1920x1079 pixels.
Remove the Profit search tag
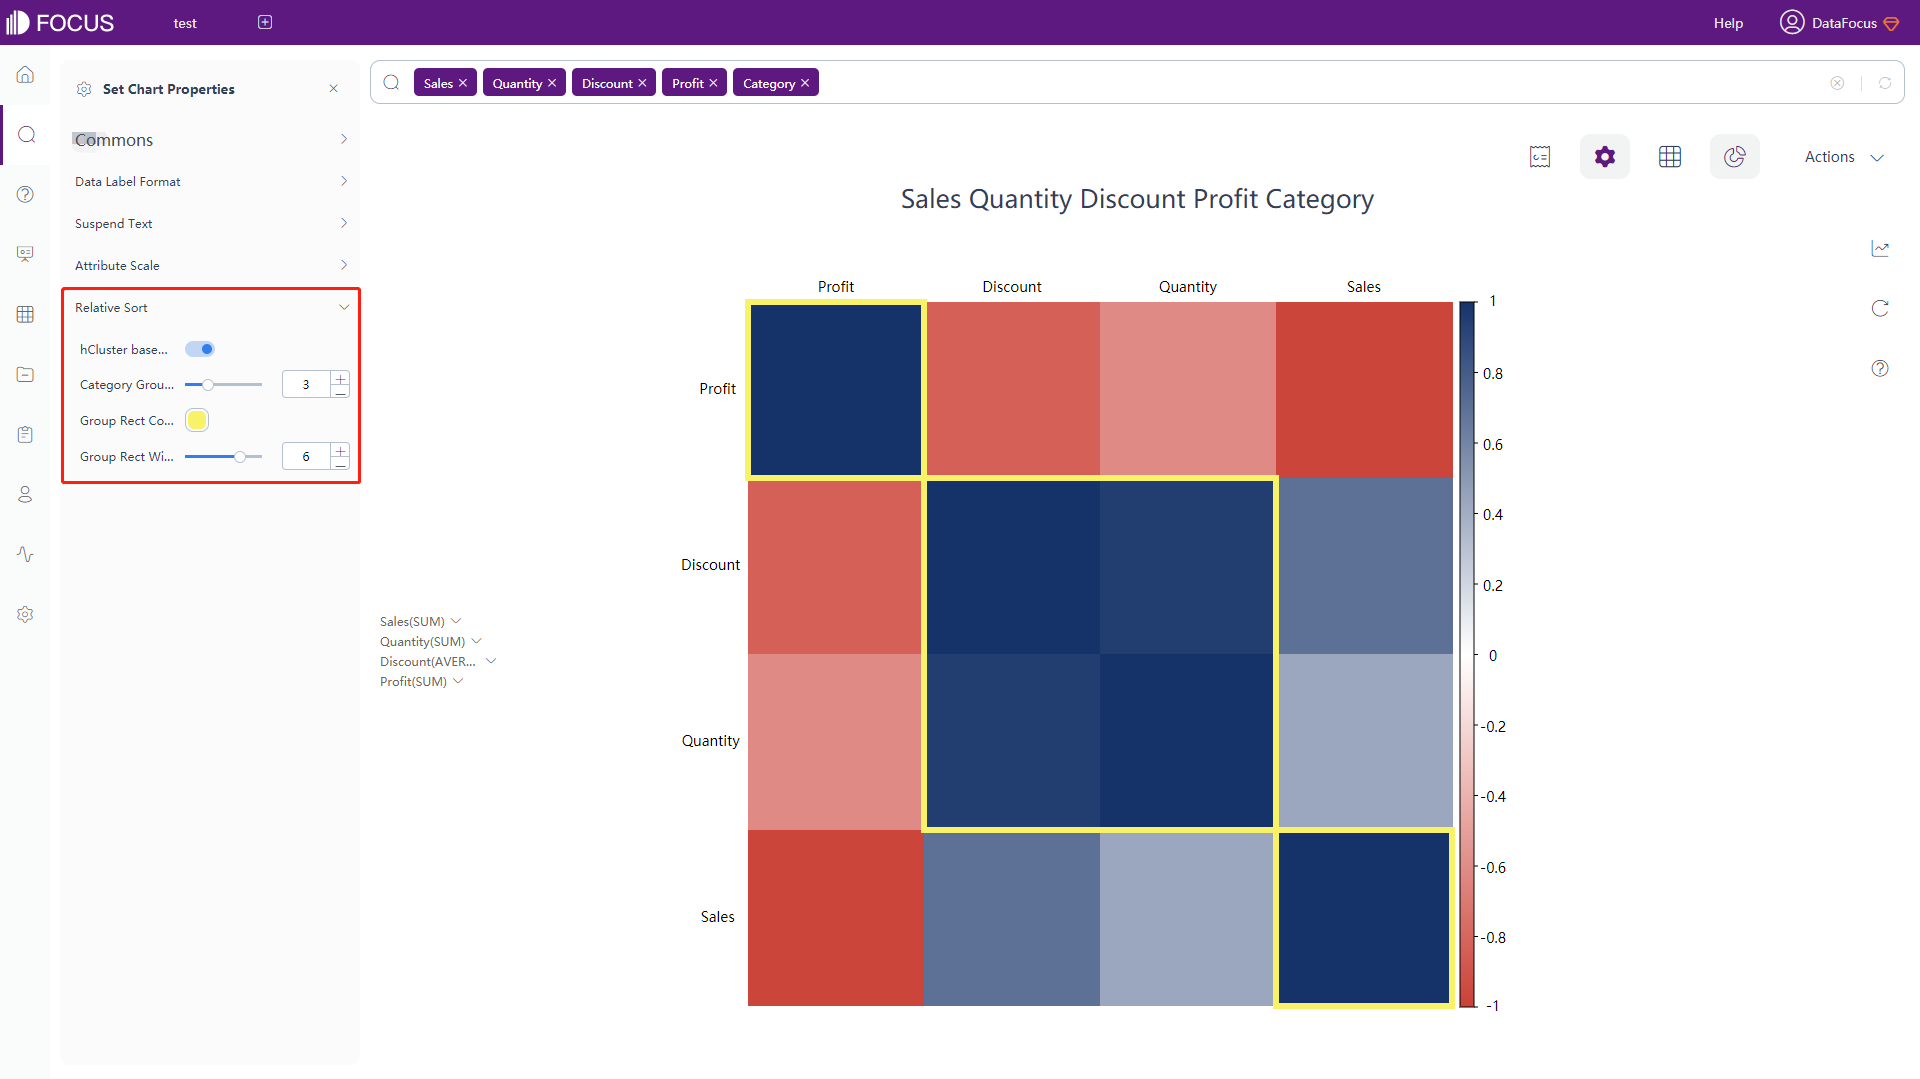click(x=713, y=83)
